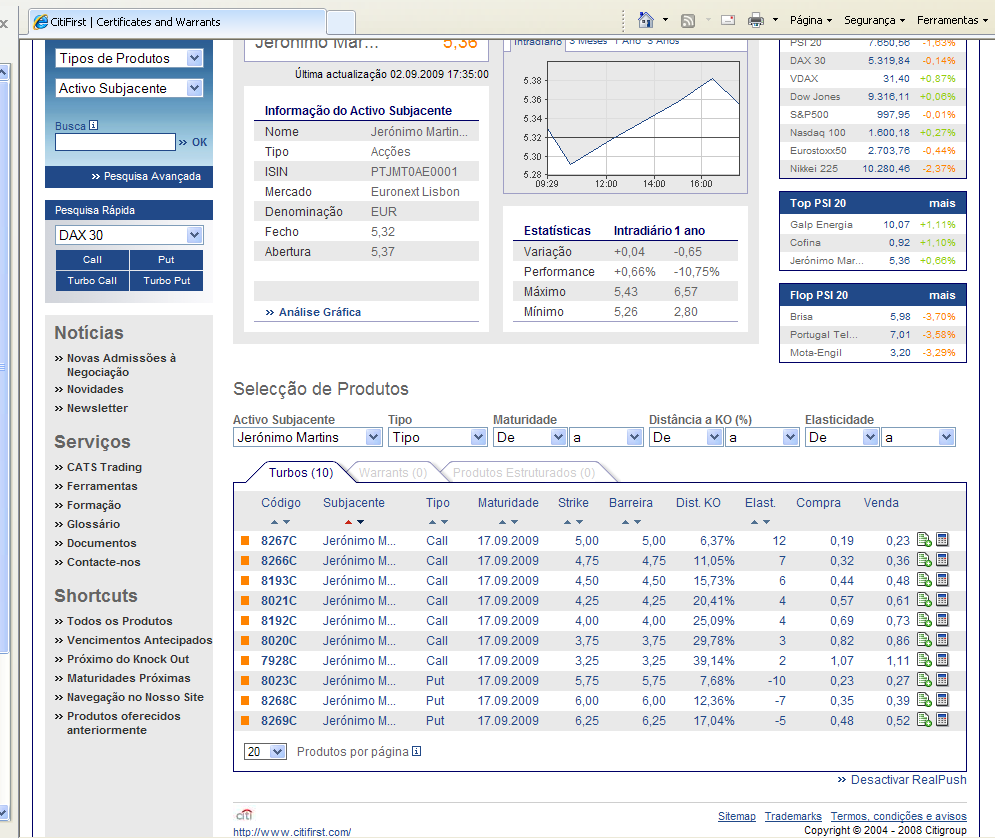Viewport: 995px width, 838px height.
Task: Click the Print icon in the toolbar
Action: (x=756, y=20)
